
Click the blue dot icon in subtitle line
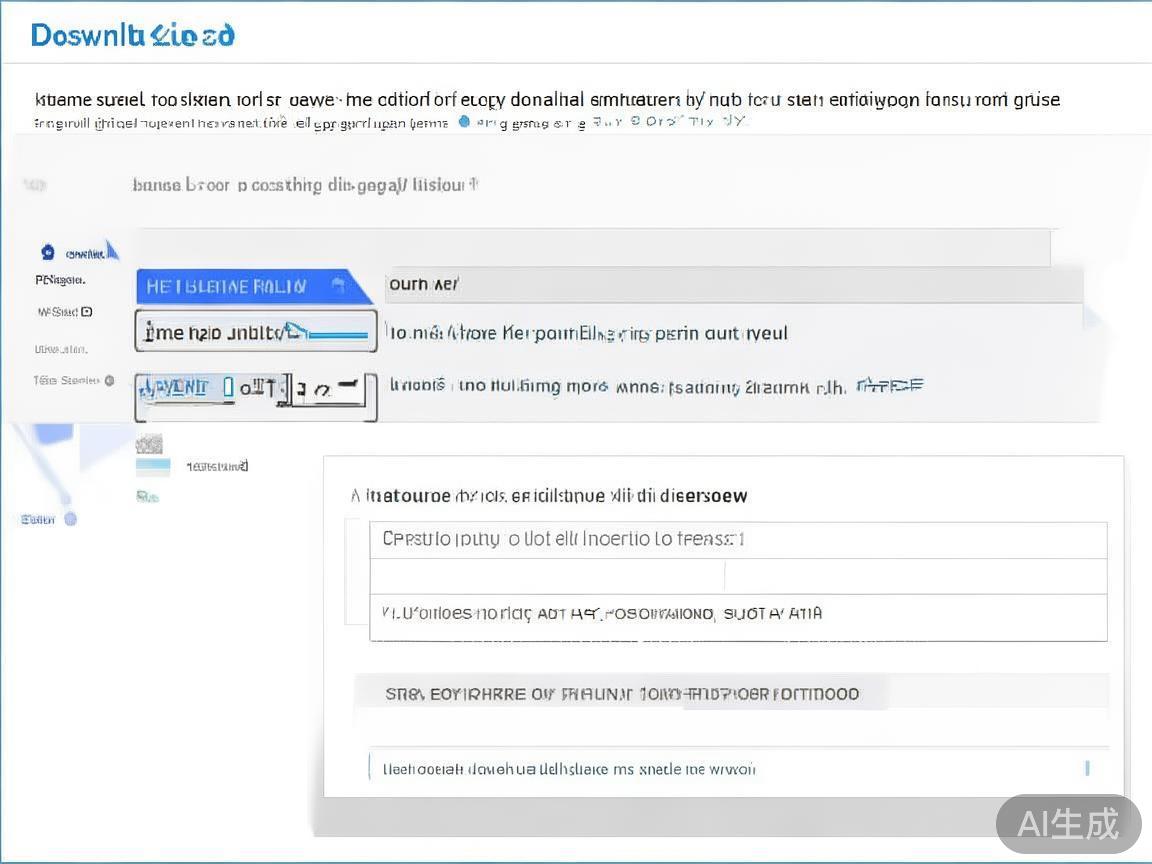(x=463, y=122)
